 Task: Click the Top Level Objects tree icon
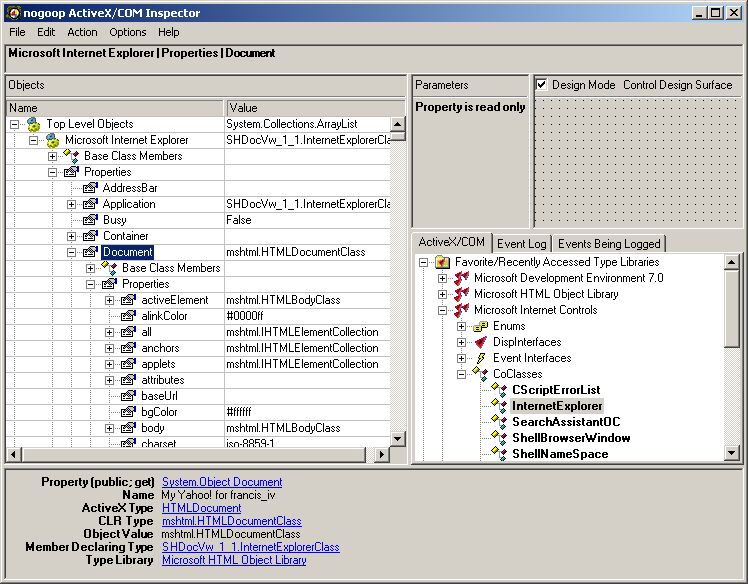click(33, 124)
